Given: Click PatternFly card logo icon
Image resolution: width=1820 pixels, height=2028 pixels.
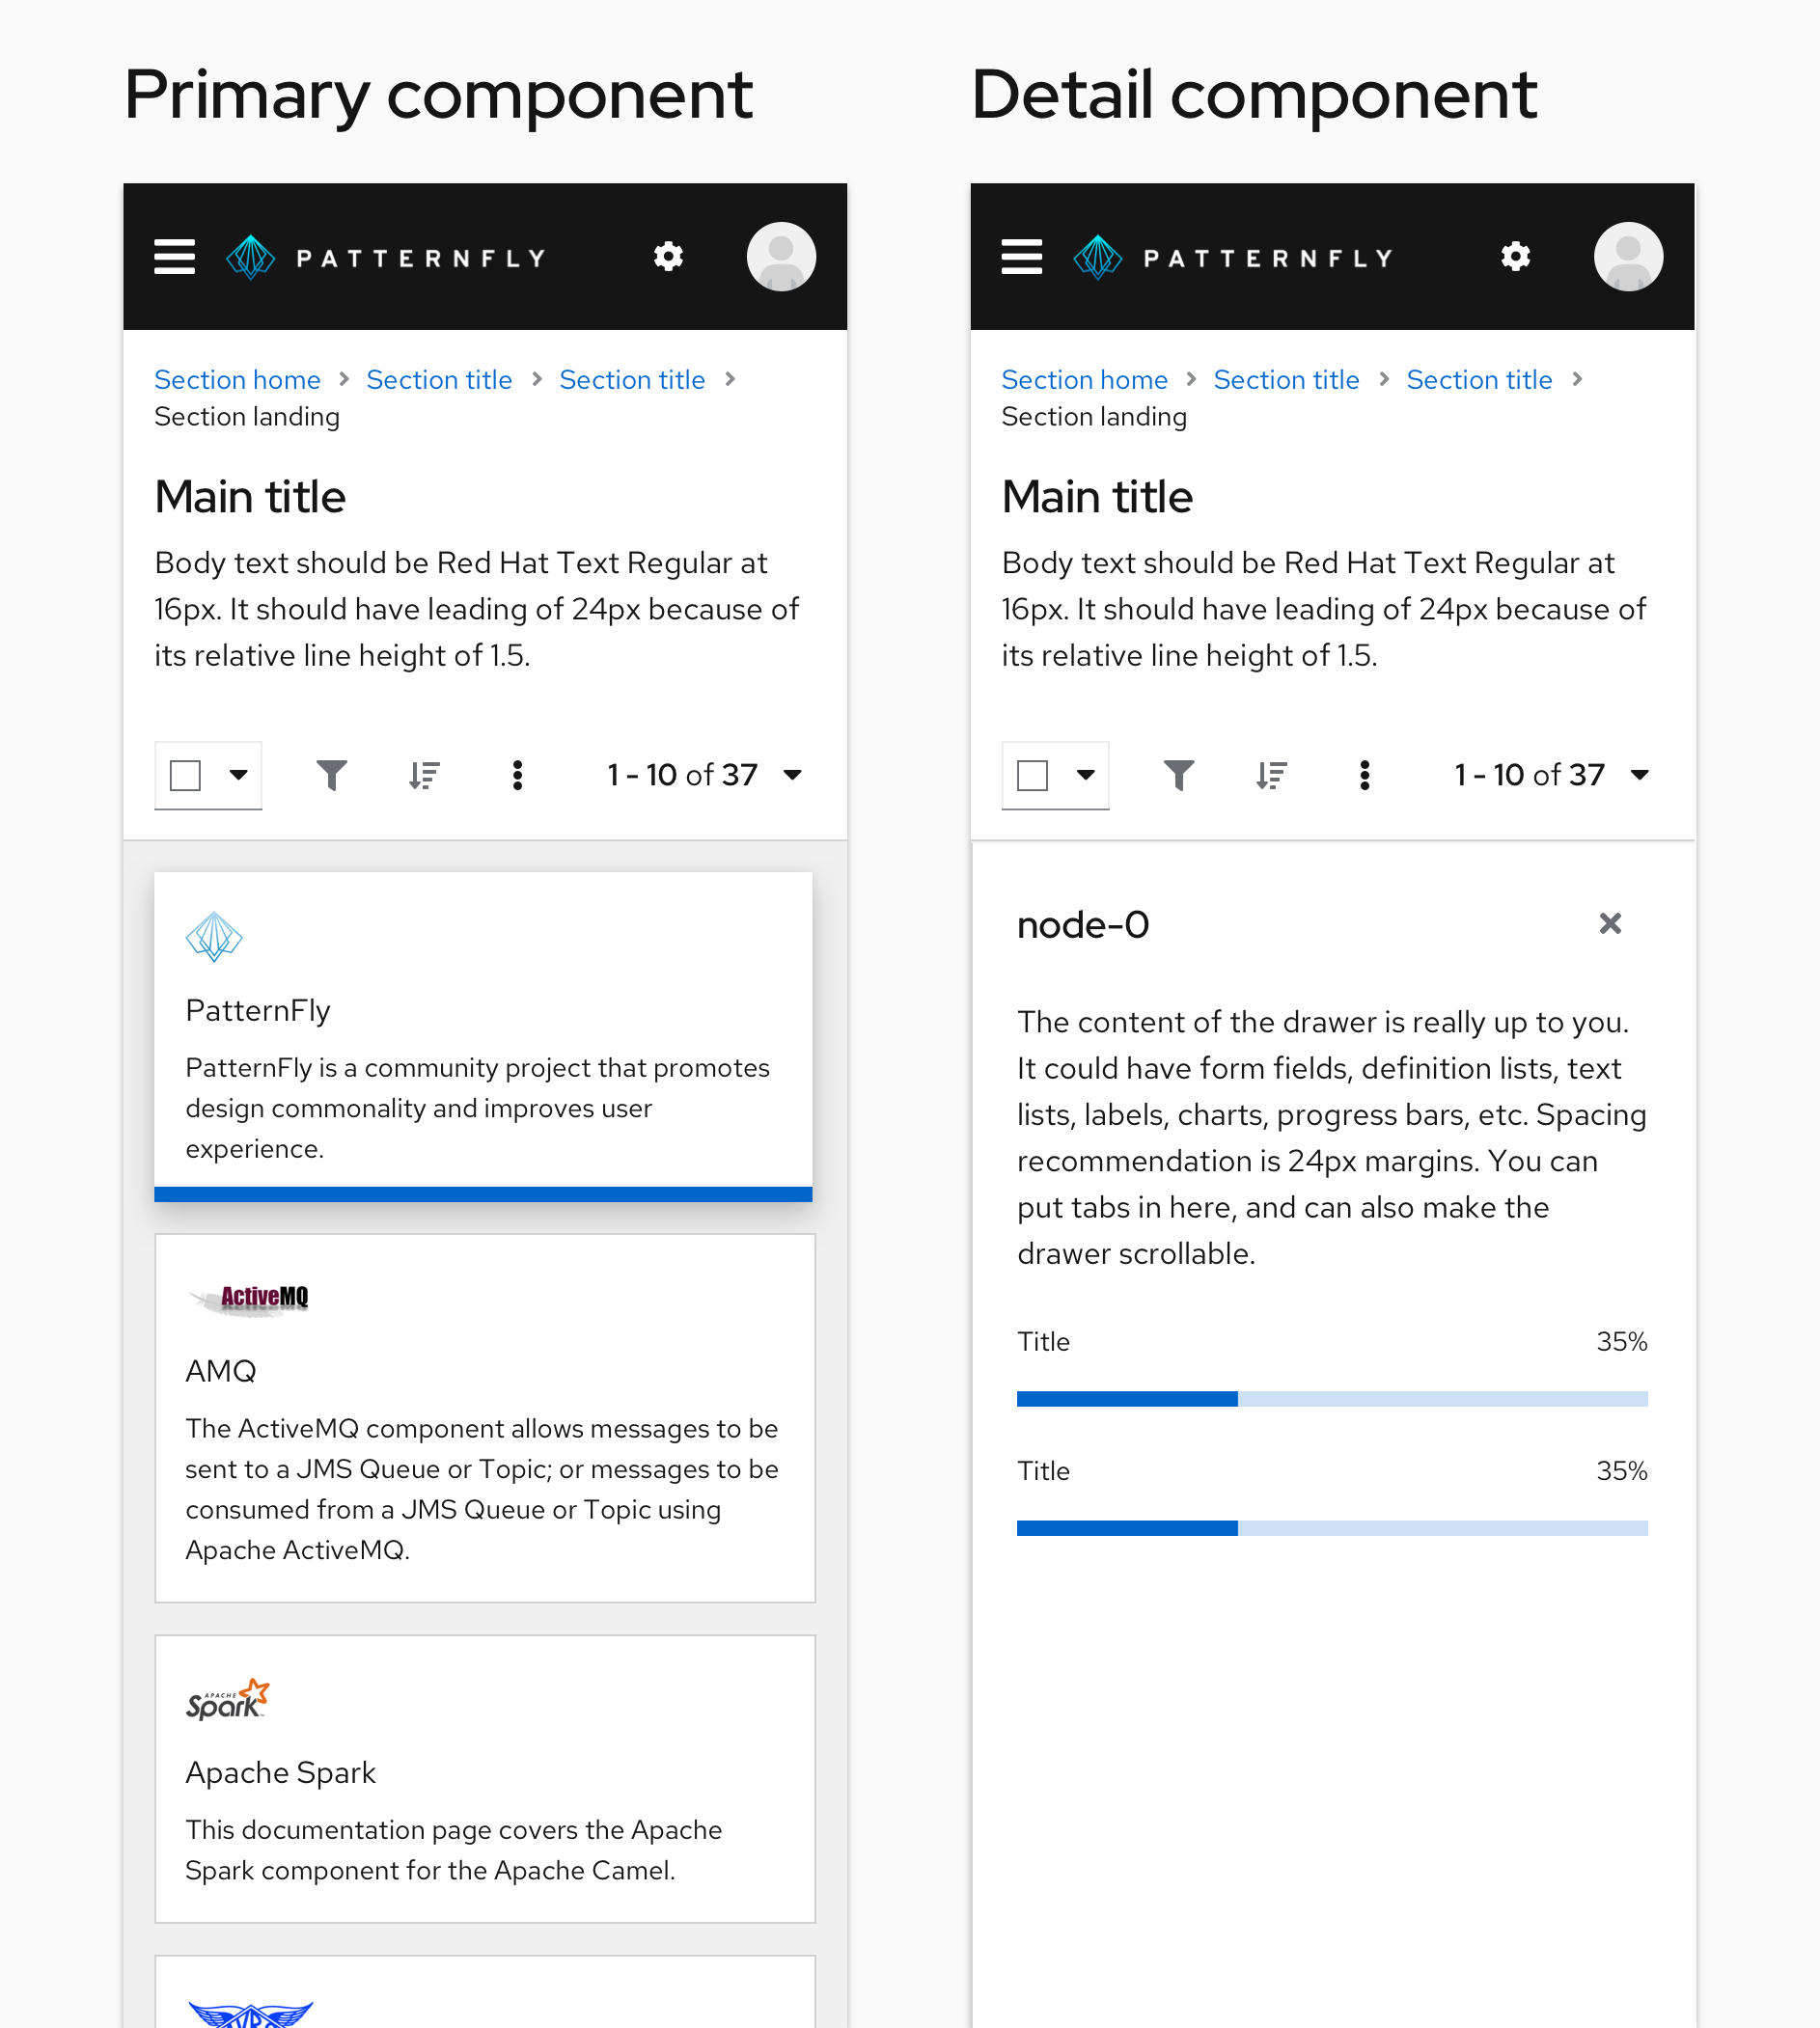Looking at the screenshot, I should click(214, 937).
